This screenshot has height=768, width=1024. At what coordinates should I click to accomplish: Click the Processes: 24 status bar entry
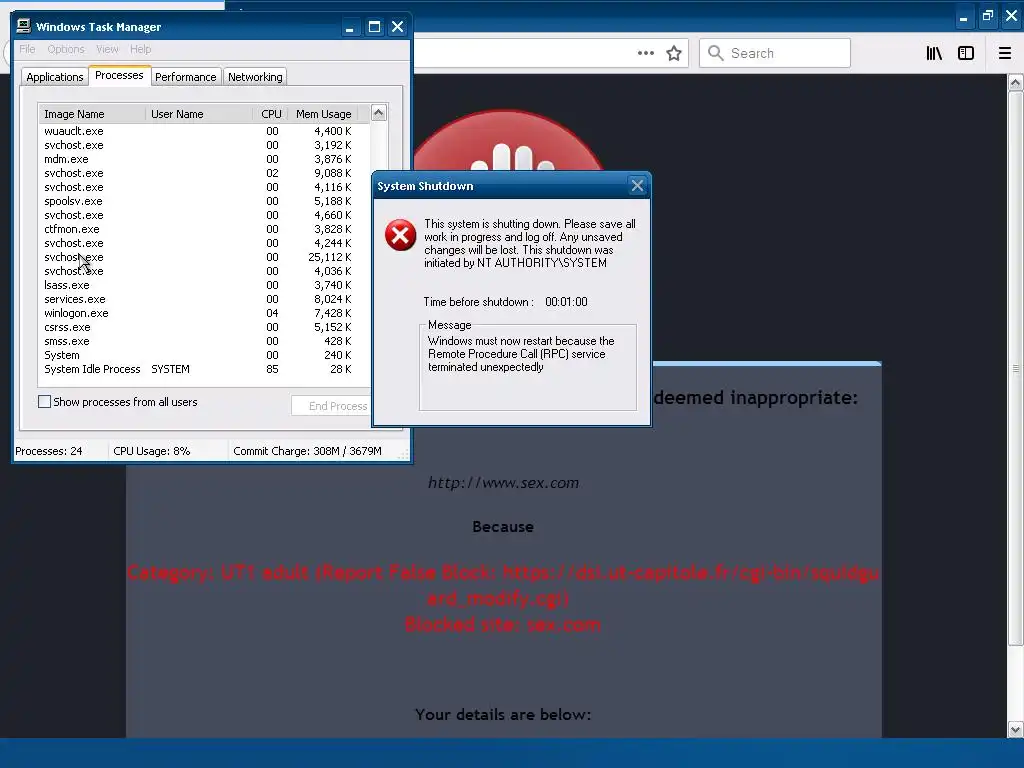[x=49, y=451]
